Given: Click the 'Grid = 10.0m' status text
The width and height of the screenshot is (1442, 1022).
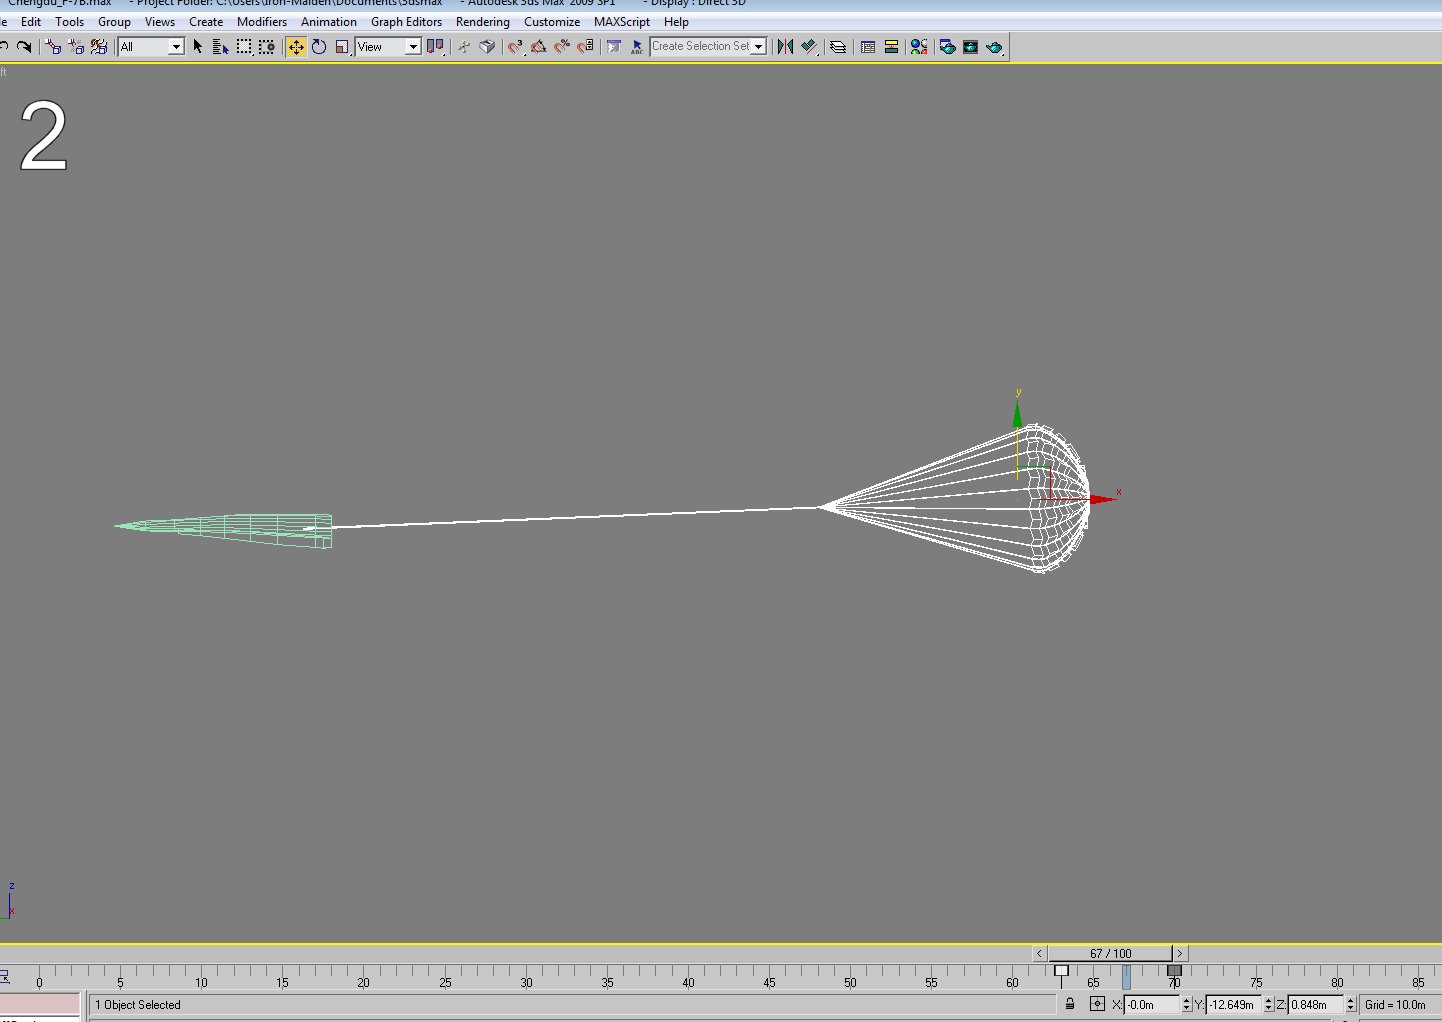Looking at the screenshot, I should pos(1396,1005).
